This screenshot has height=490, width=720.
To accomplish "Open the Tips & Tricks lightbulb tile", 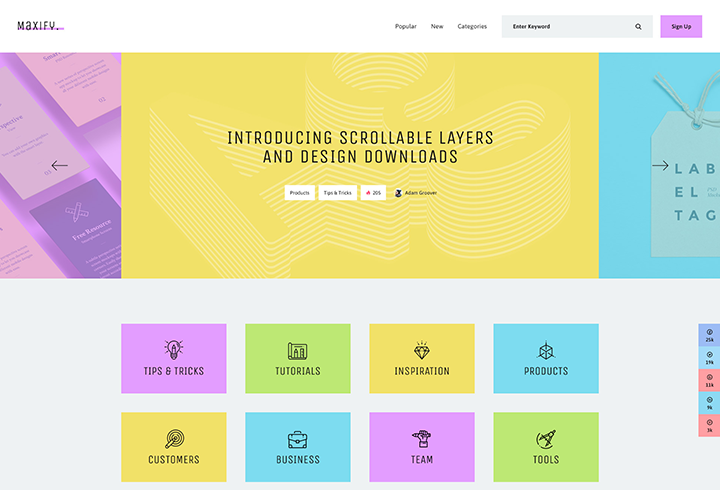I will 174,358.
